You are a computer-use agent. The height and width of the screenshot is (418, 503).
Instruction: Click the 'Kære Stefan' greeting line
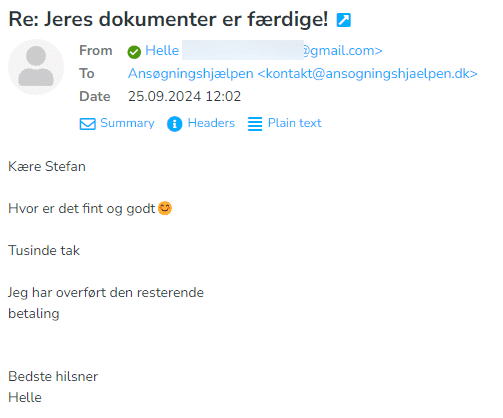point(47,166)
